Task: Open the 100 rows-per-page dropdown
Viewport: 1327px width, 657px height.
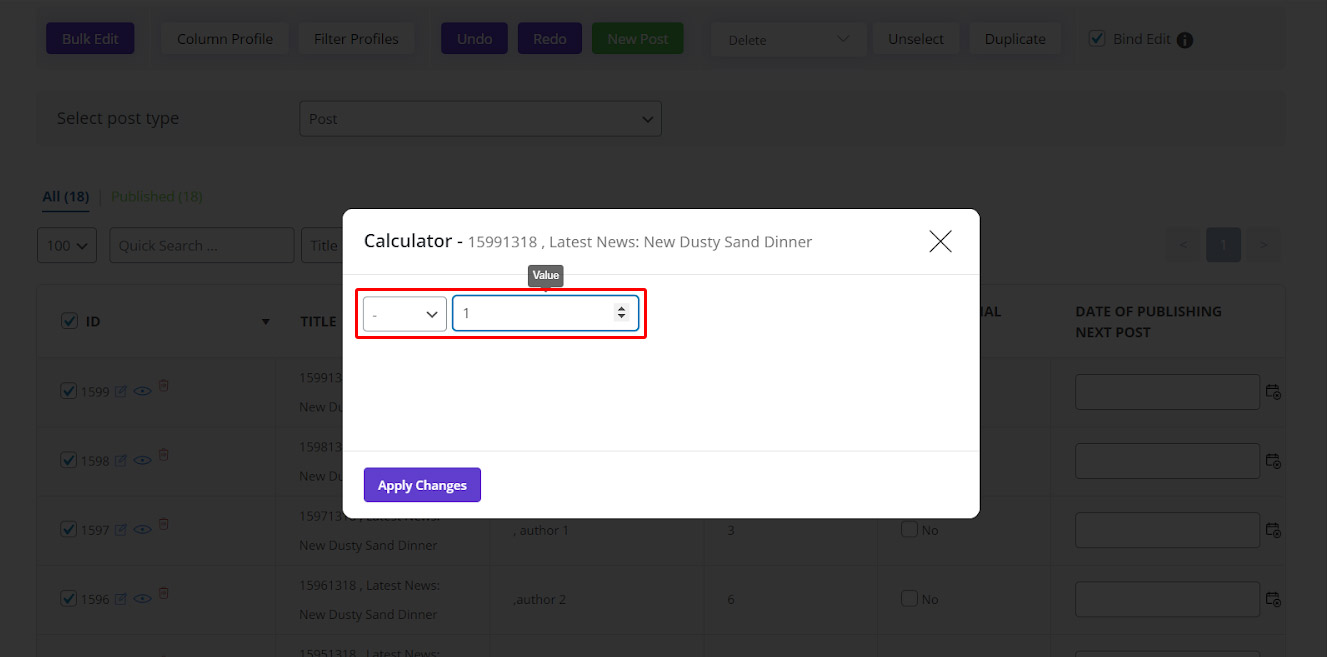Action: [67, 245]
